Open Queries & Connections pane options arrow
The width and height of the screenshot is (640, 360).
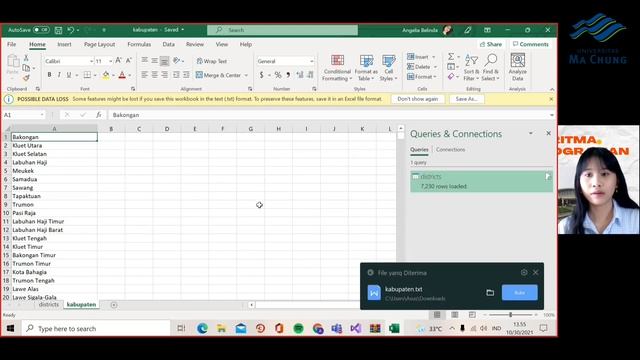531,133
